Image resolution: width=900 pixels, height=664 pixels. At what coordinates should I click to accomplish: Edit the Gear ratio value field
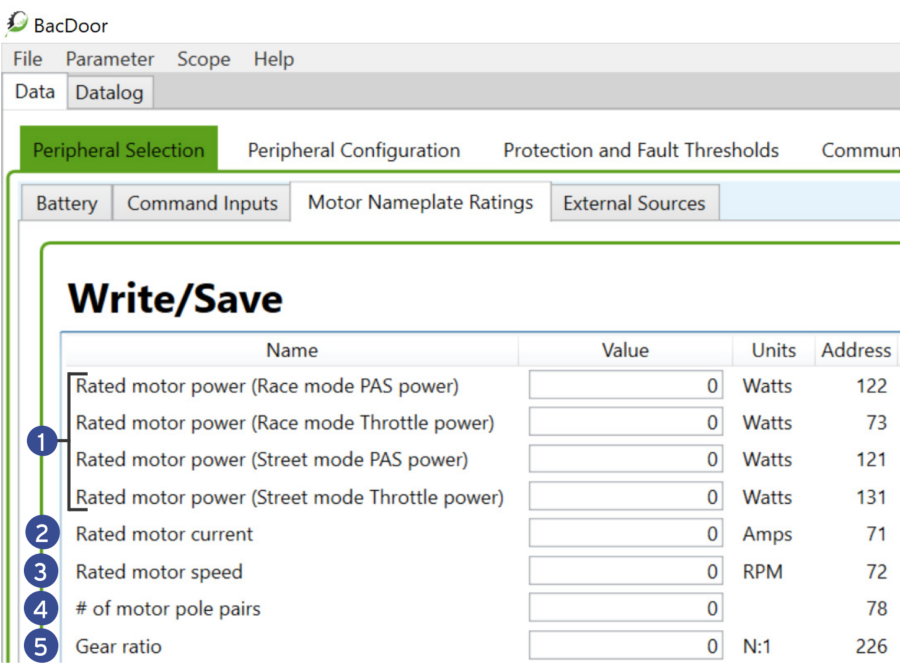coord(626,646)
